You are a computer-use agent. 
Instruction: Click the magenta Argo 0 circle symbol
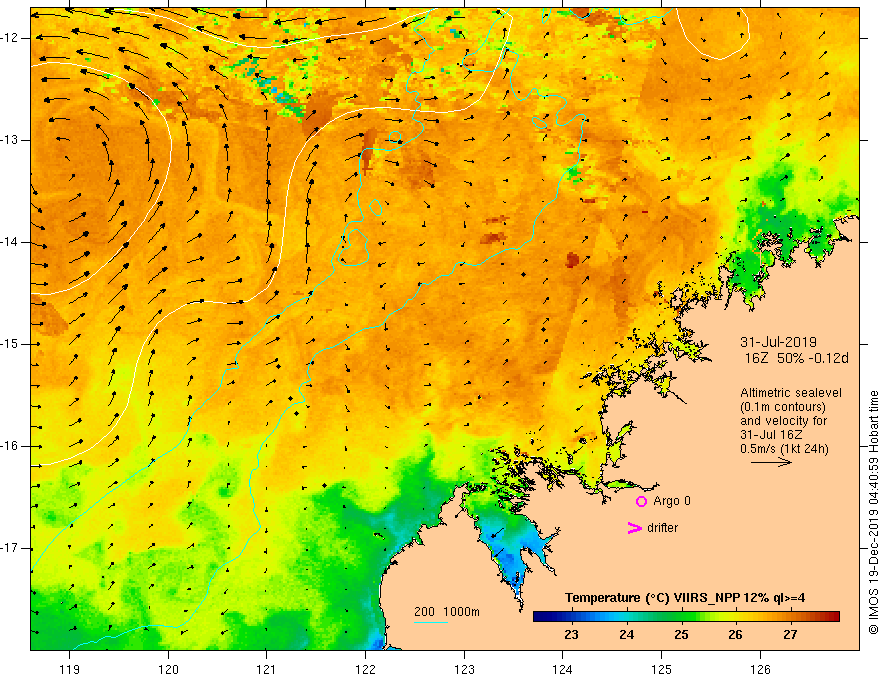point(641,502)
